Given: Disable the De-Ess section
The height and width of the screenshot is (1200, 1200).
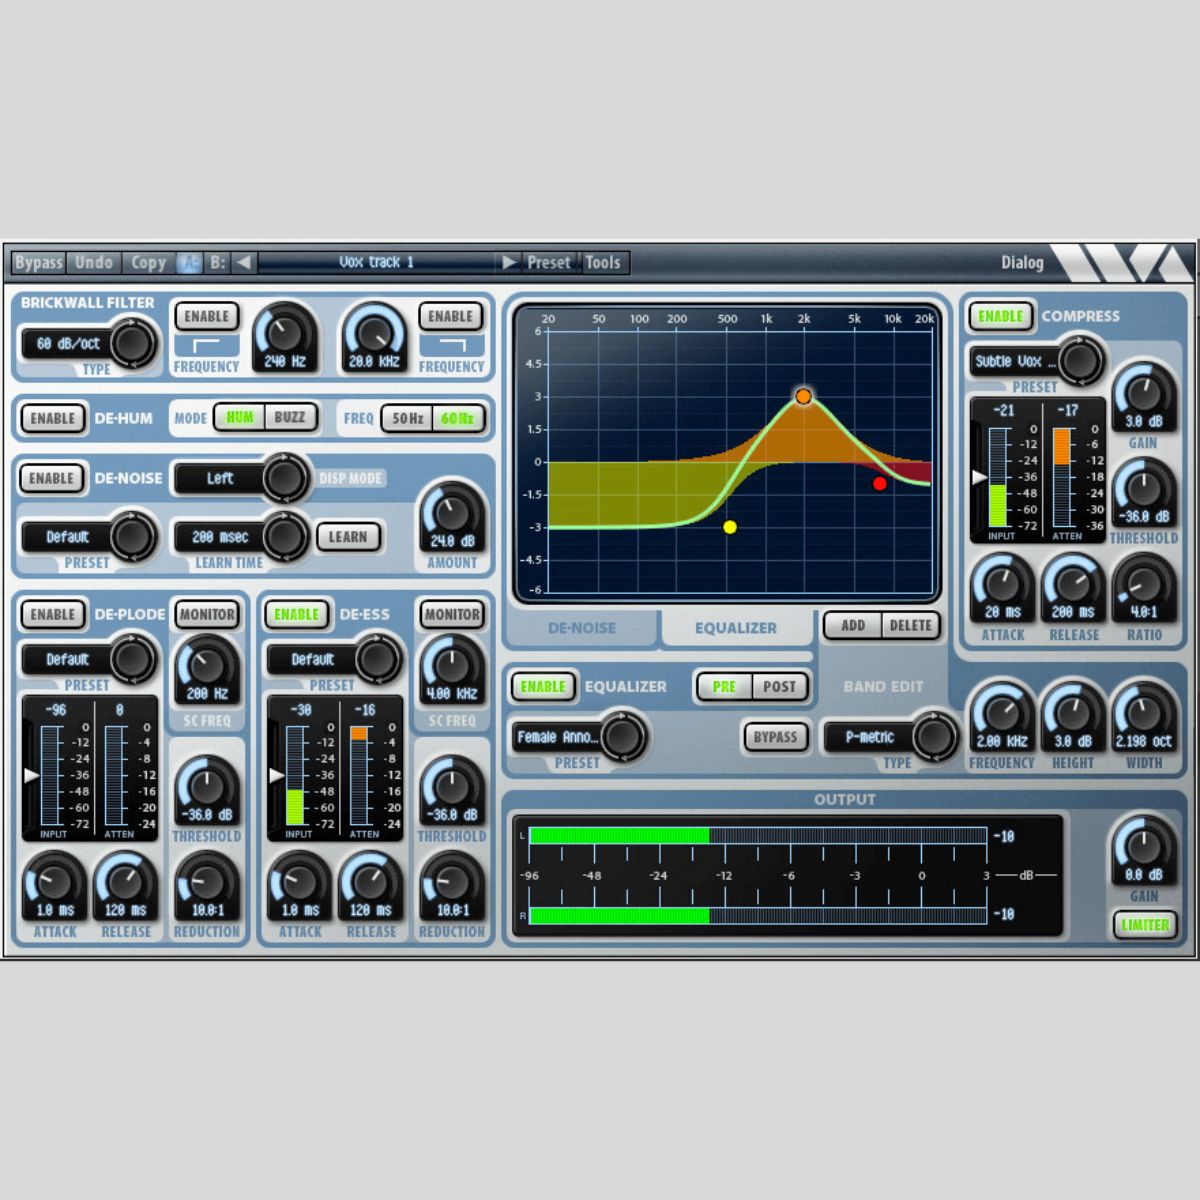Looking at the screenshot, I should (297, 614).
